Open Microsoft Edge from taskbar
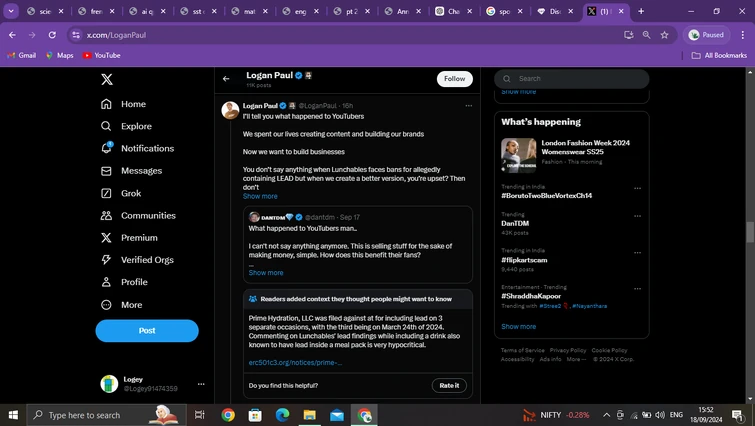Image resolution: width=755 pixels, height=426 pixels. coord(282,415)
